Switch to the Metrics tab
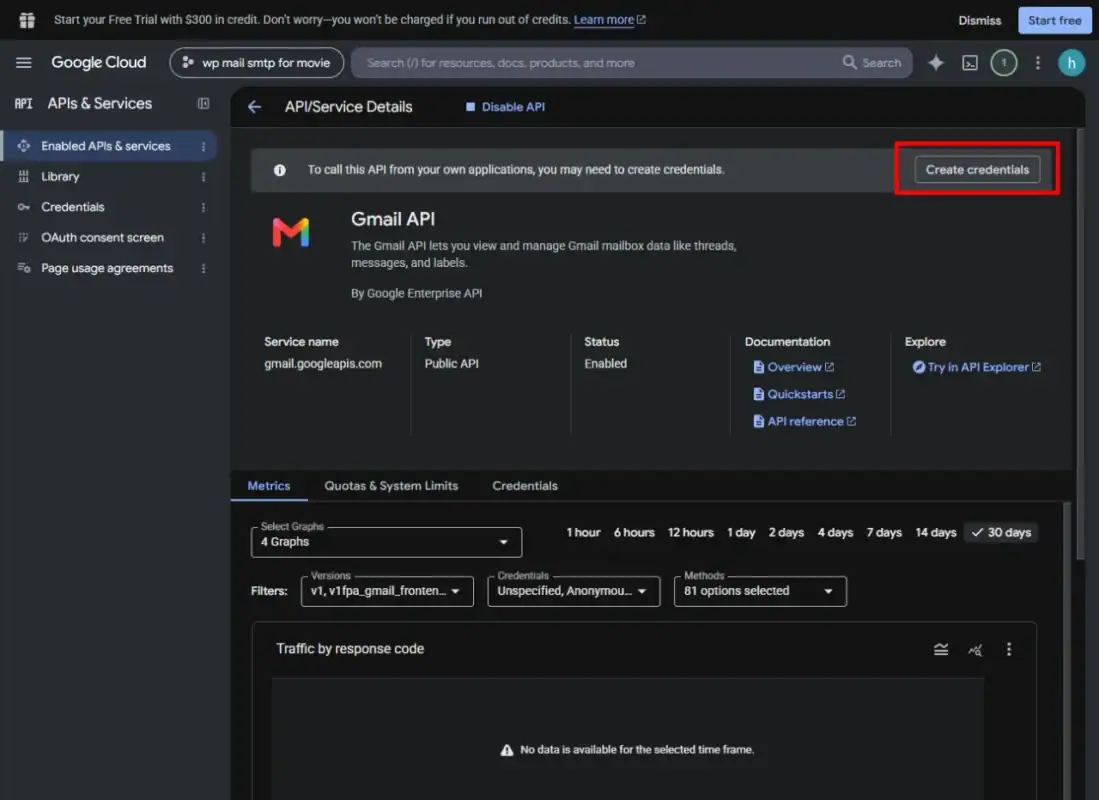 pos(268,486)
